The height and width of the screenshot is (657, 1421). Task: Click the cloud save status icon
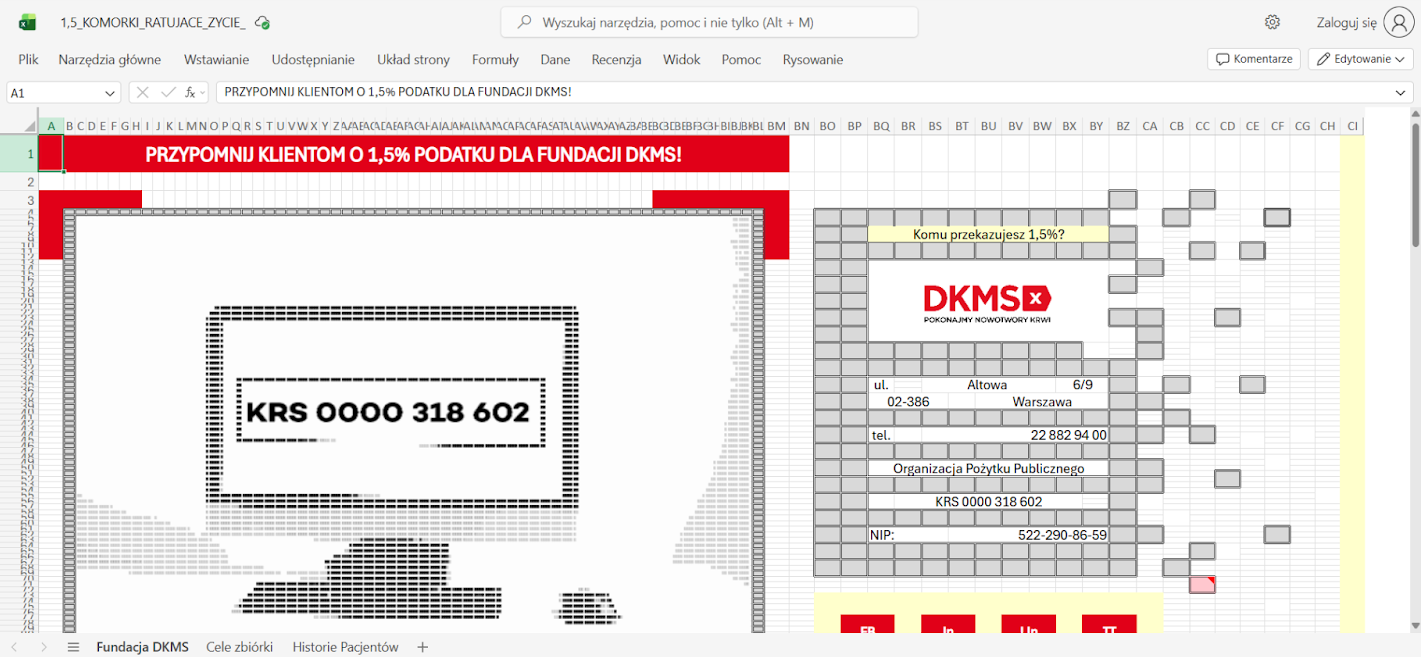pyautogui.click(x=262, y=22)
